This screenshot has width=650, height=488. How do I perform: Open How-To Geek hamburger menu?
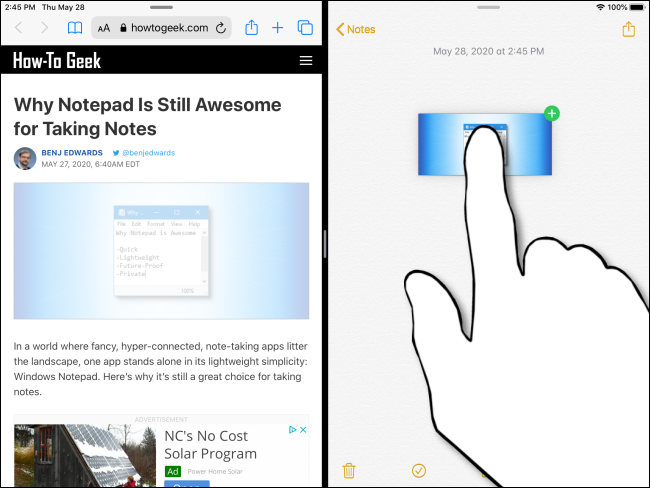click(306, 61)
